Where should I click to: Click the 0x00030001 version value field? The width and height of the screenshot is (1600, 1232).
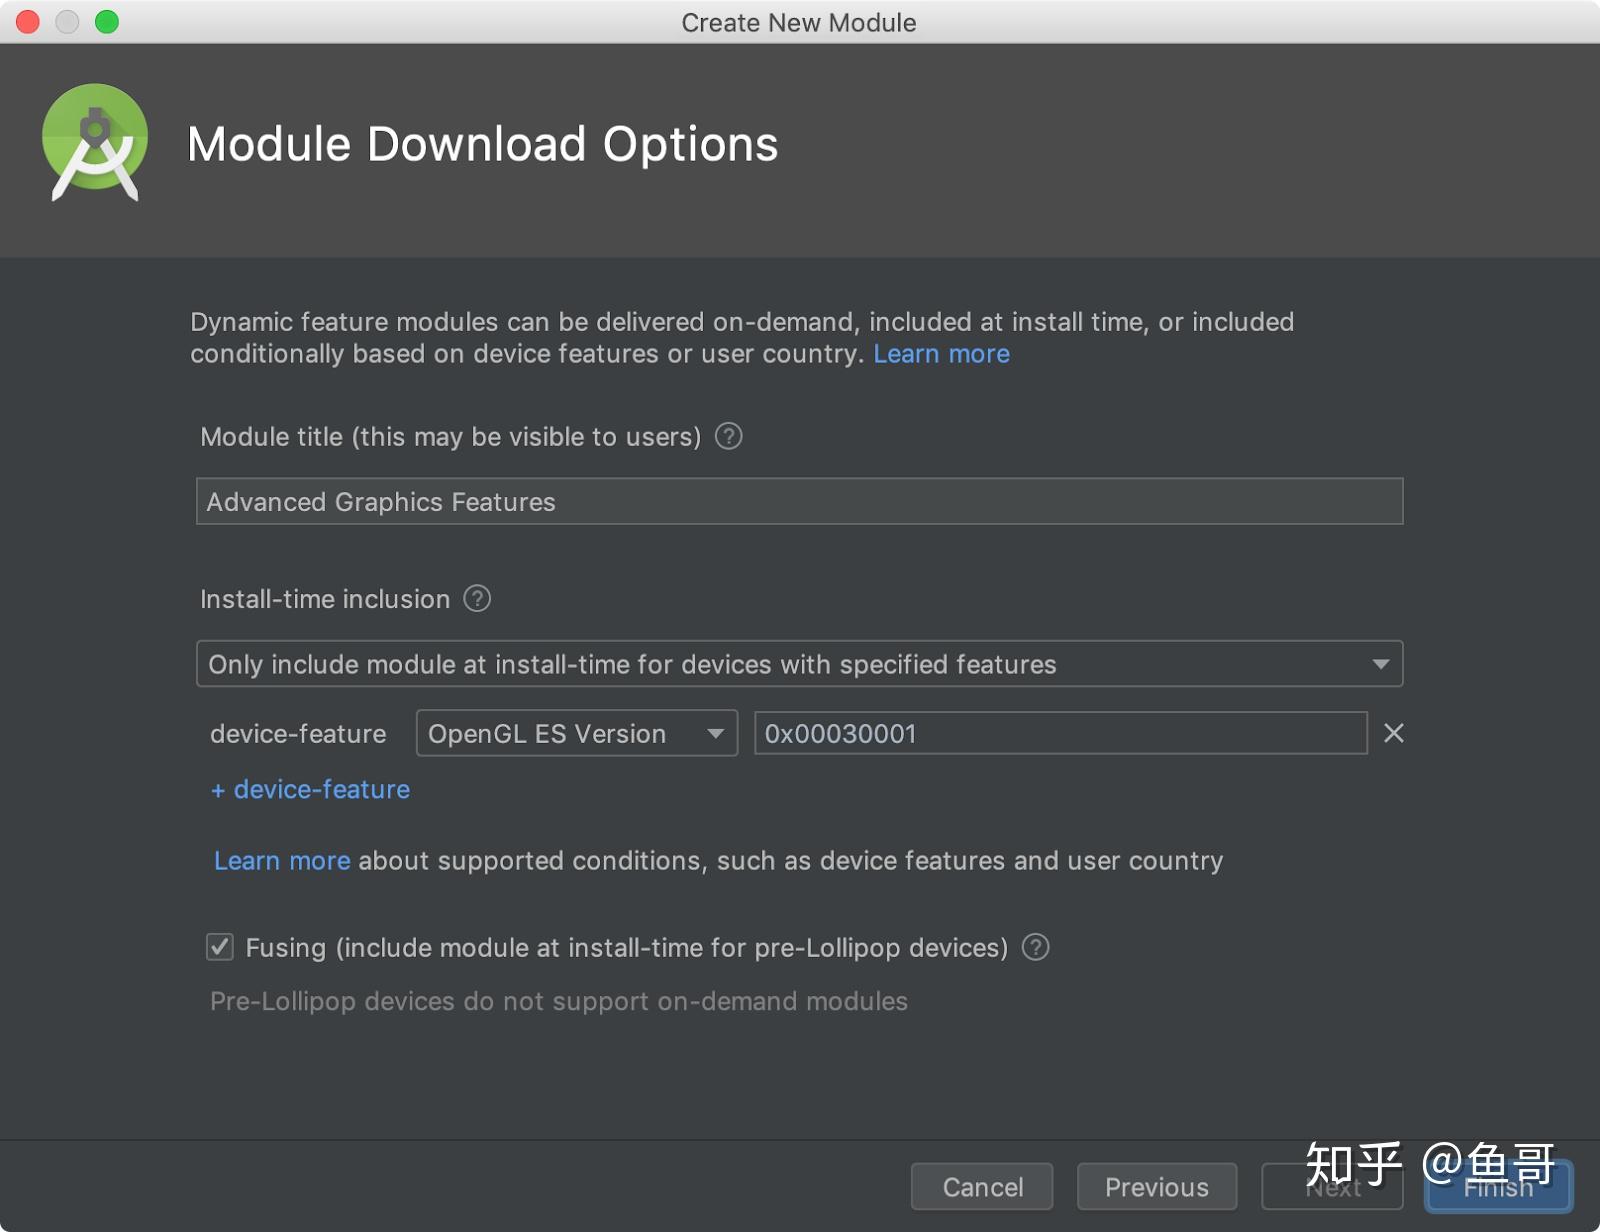[1060, 733]
